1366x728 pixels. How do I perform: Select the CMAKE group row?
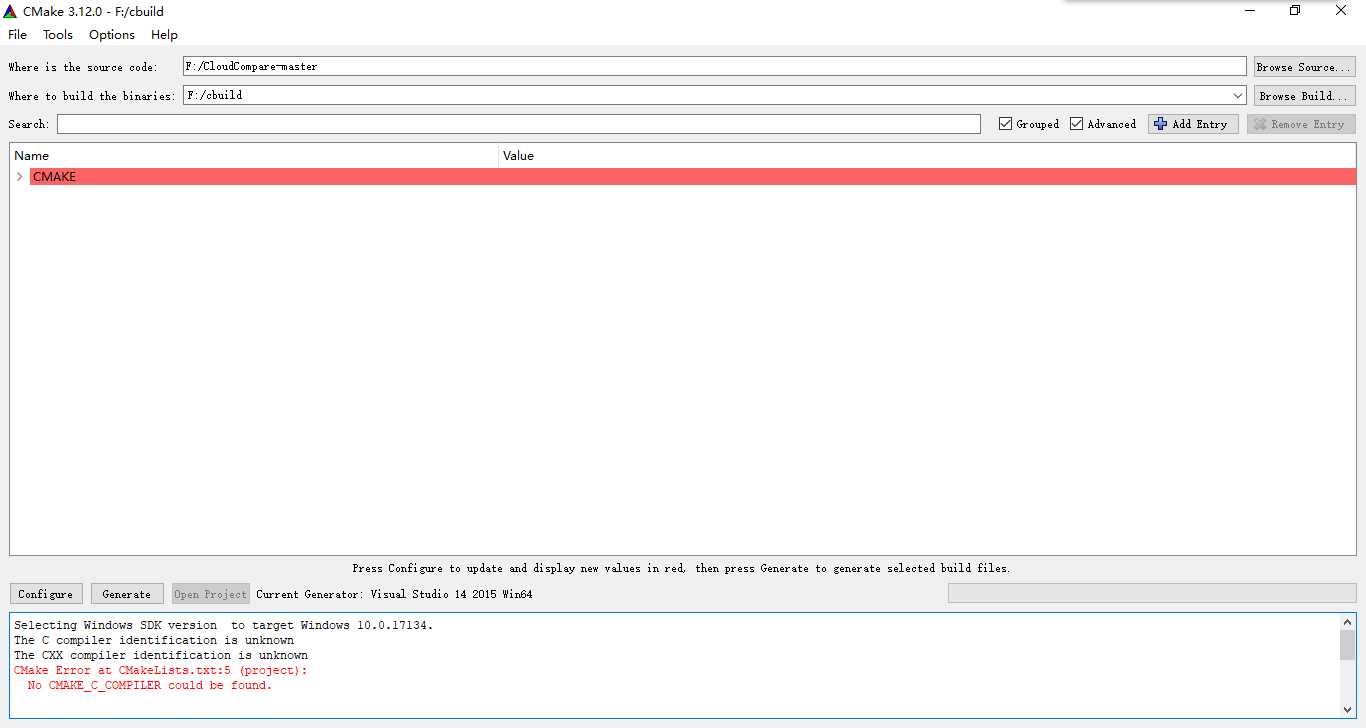pos(692,177)
